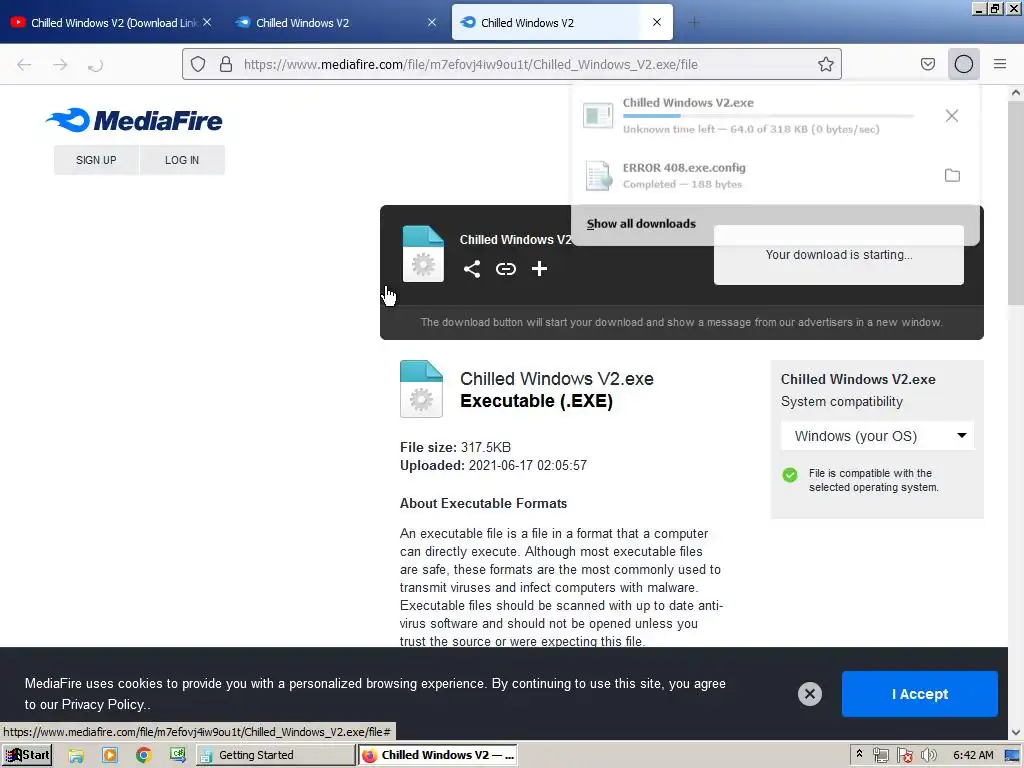Click the Start button

[27, 756]
